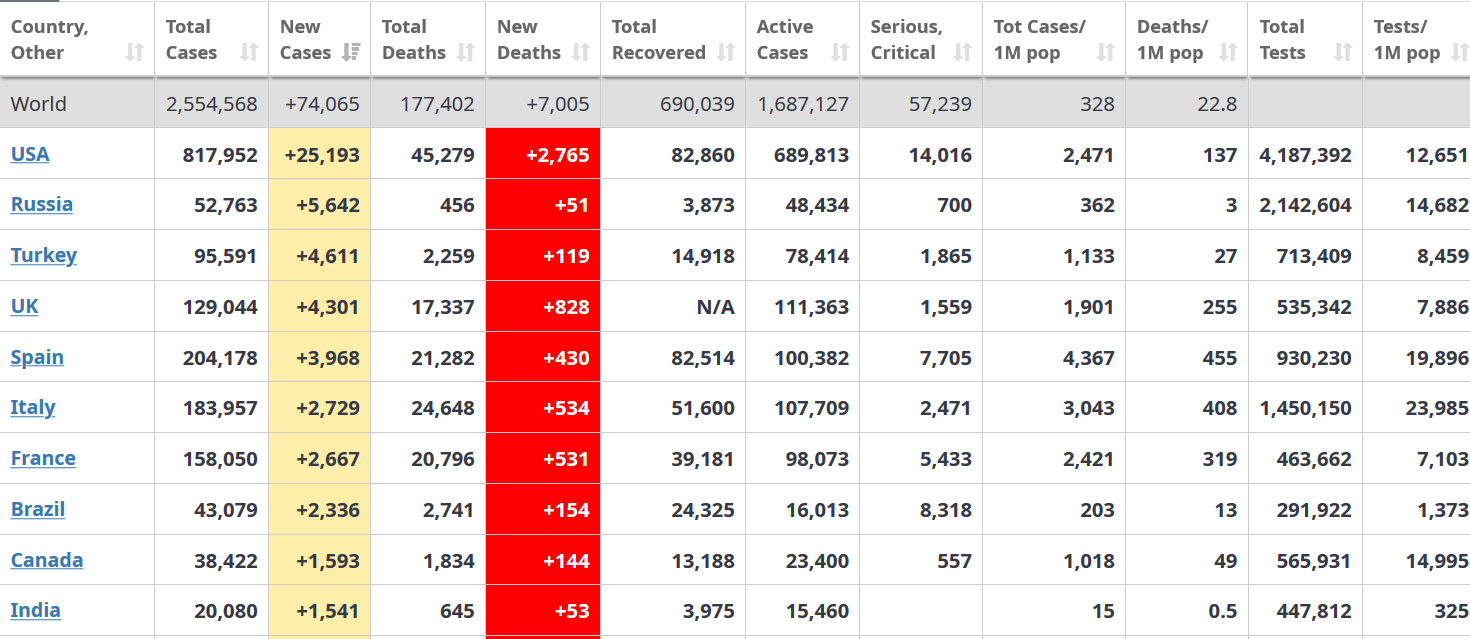Select Brazil serious critical 8,318
1470x639 pixels.
point(946,510)
